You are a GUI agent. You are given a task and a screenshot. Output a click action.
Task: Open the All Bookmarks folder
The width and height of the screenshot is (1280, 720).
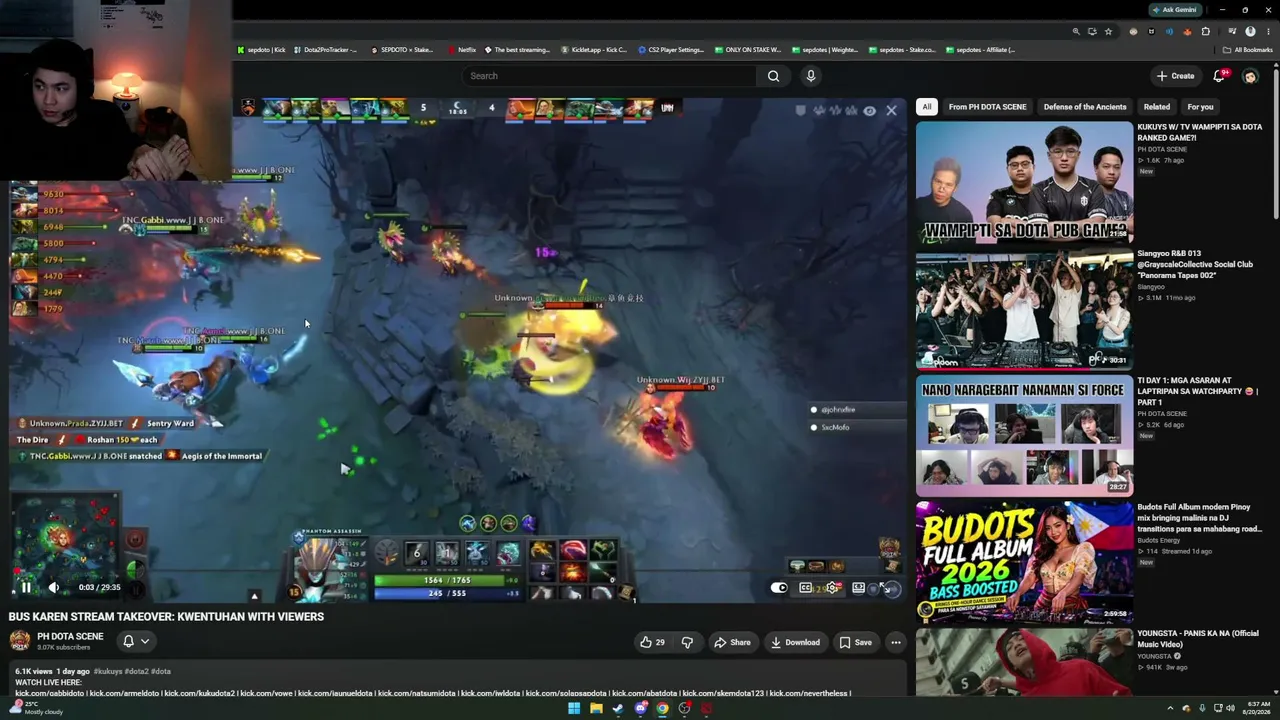coord(1248,50)
